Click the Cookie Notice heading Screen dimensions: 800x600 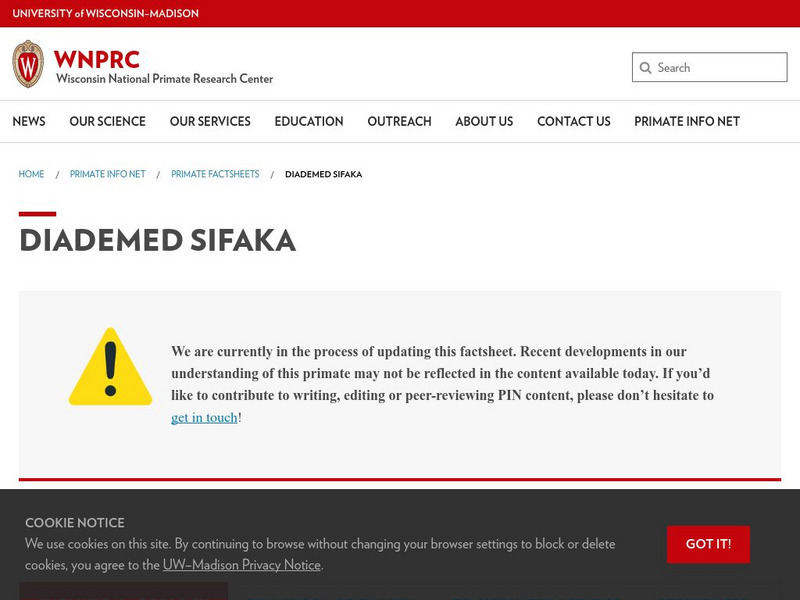point(74,522)
